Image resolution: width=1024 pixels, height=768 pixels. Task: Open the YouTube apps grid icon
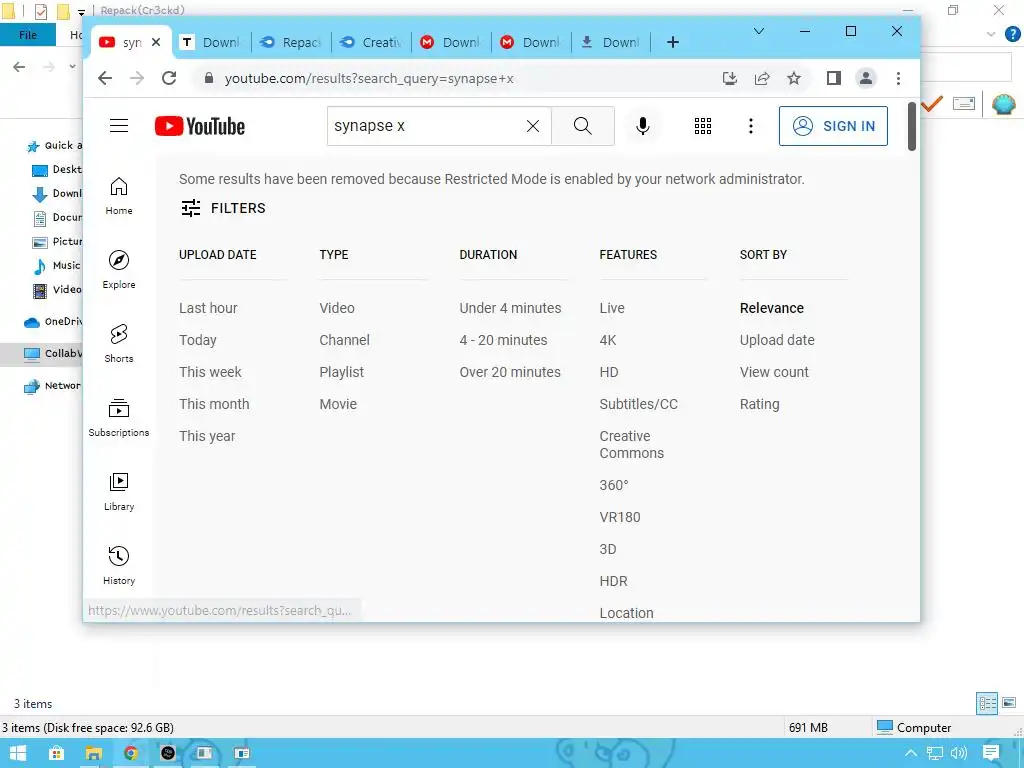(703, 126)
